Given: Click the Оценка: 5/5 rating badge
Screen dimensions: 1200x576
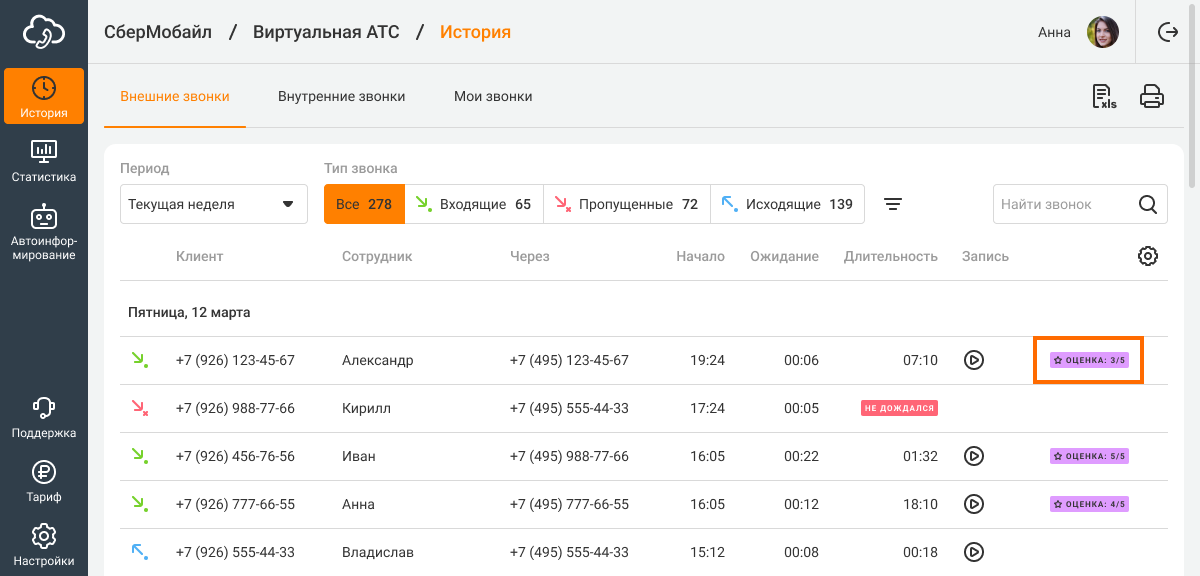Looking at the screenshot, I should (x=1089, y=456).
